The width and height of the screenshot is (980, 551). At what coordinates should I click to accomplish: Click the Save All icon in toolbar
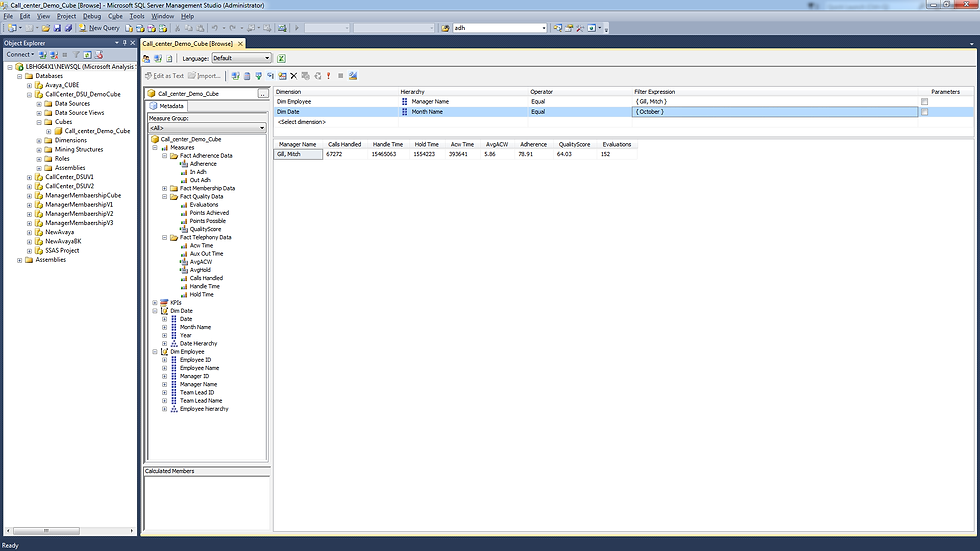coord(68,28)
